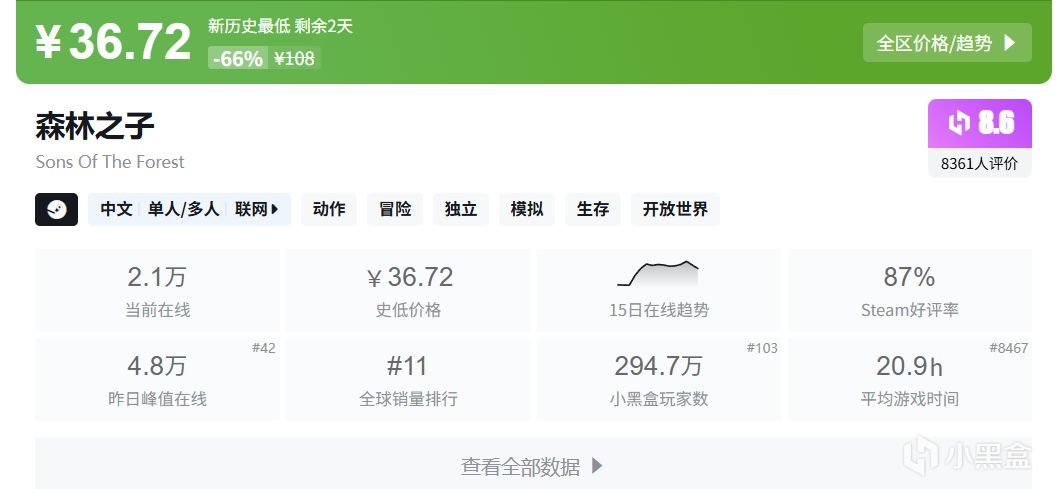1063x489 pixels.
Task: Click the 森林之子 game title
Action: (95, 127)
